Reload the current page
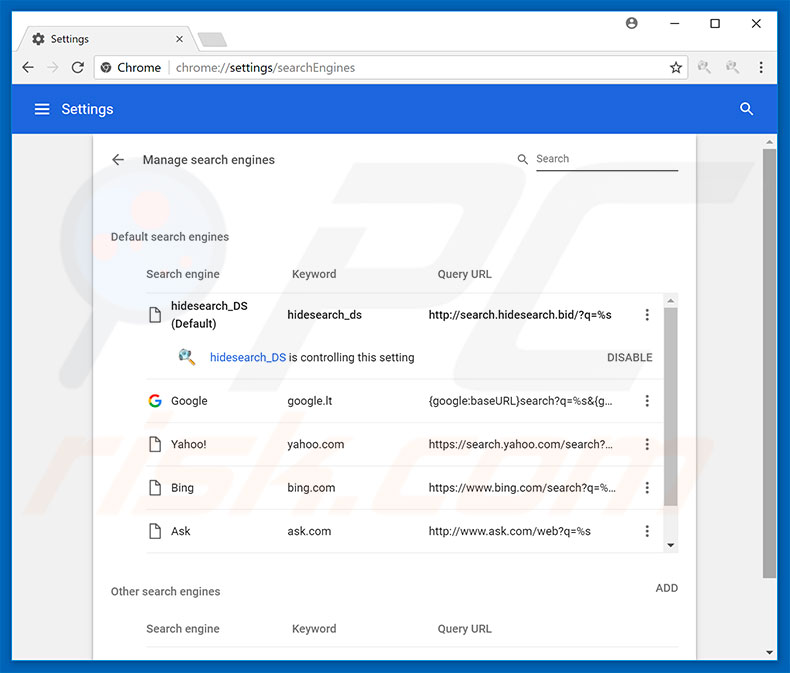This screenshot has width=790, height=673. pyautogui.click(x=78, y=68)
